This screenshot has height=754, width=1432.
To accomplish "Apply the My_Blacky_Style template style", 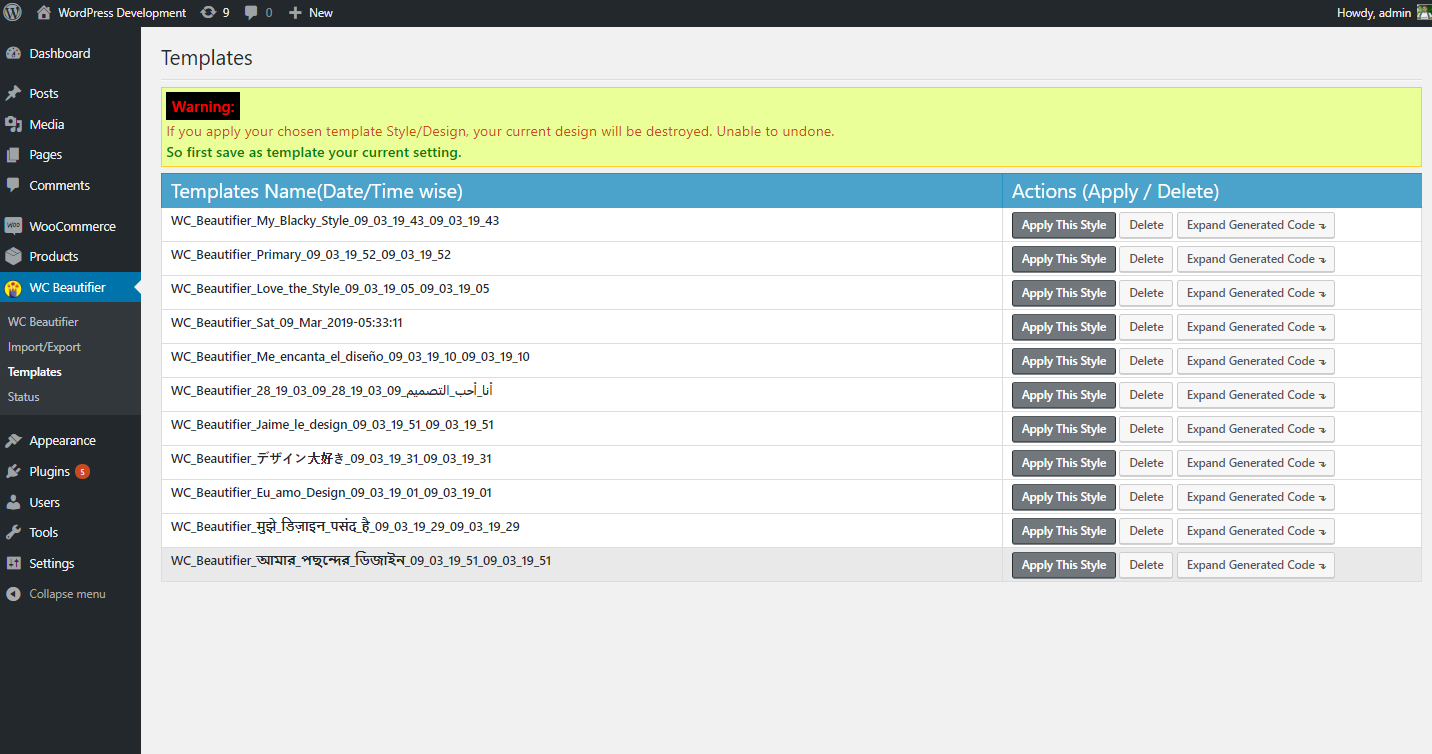I will [x=1064, y=225].
